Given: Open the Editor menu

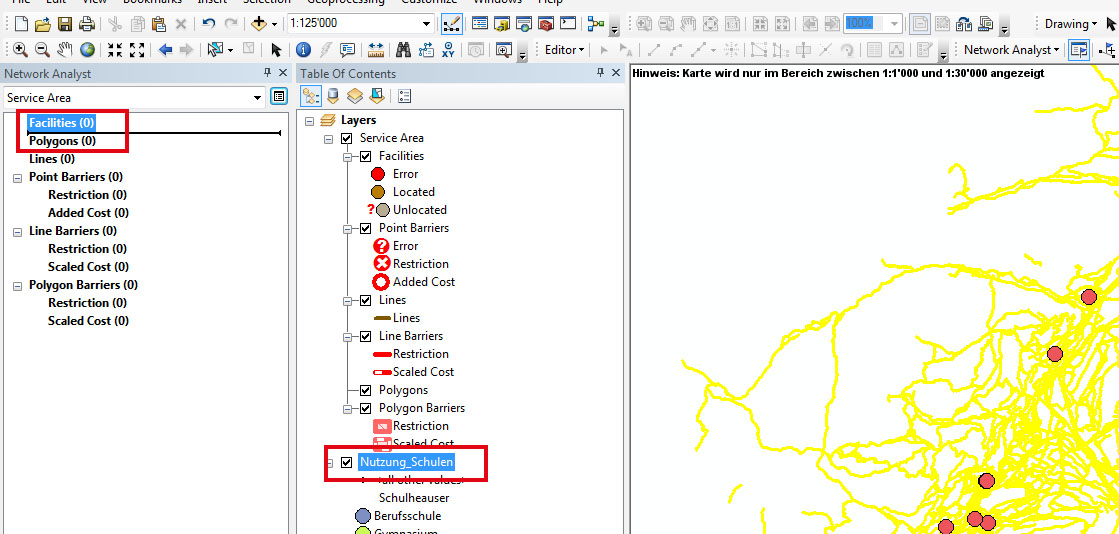Looking at the screenshot, I should [565, 49].
